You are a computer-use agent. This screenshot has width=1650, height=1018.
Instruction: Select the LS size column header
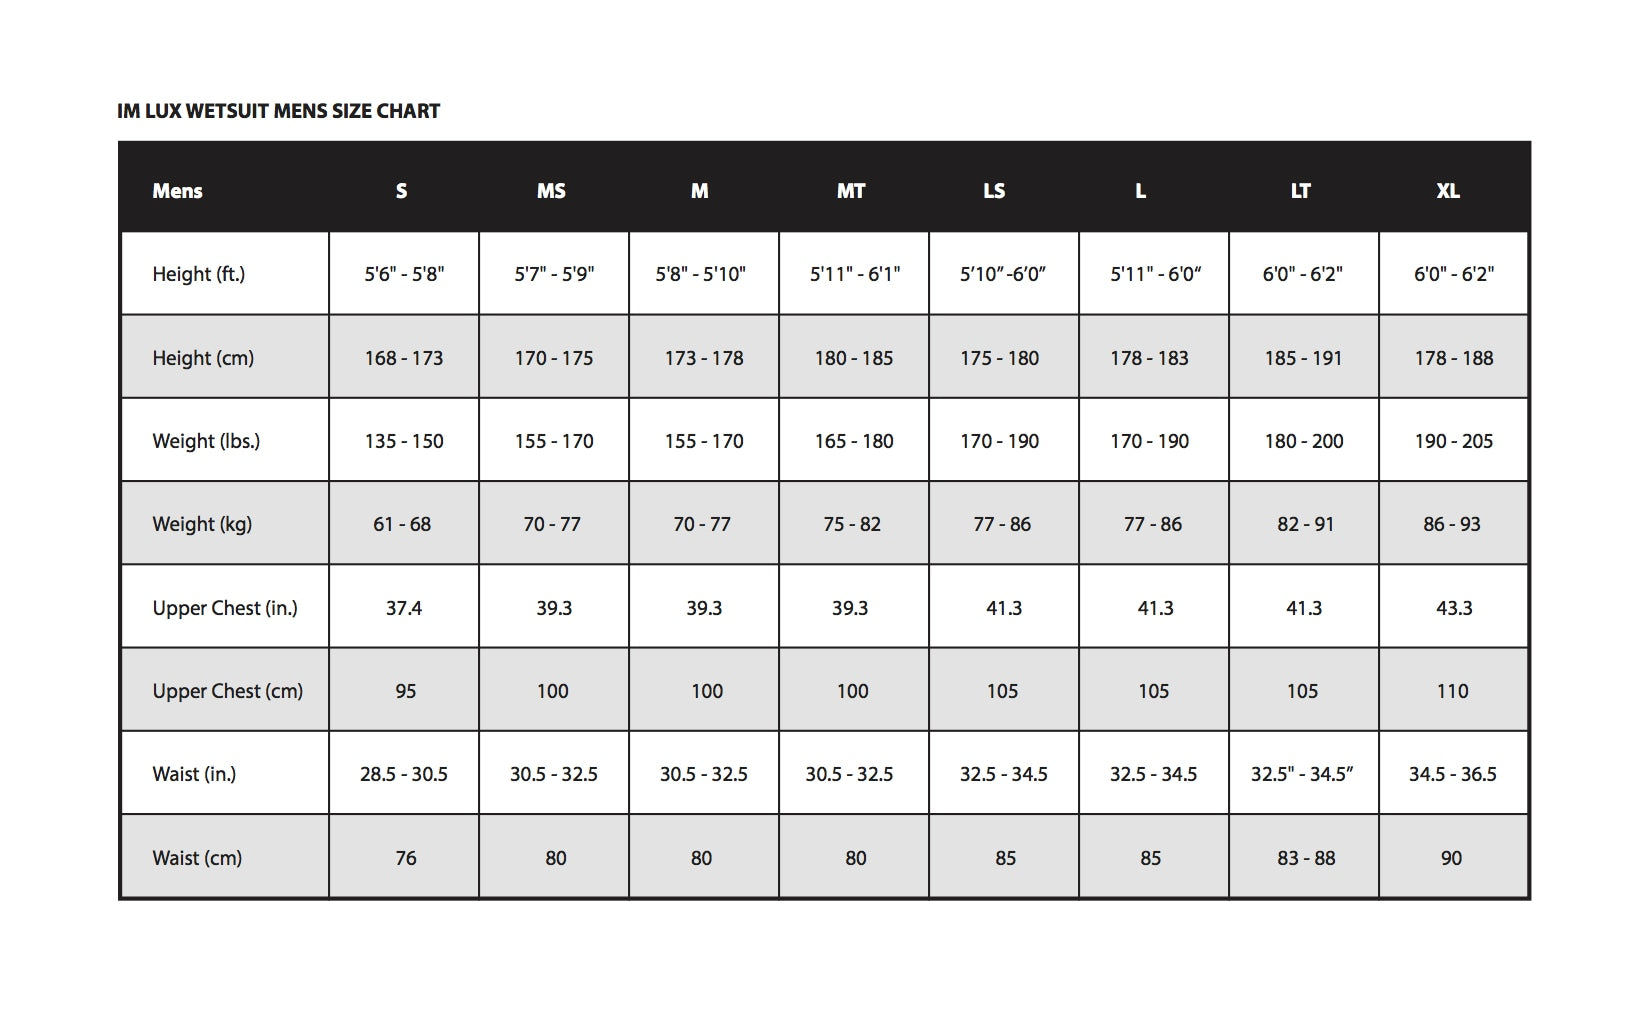click(994, 191)
